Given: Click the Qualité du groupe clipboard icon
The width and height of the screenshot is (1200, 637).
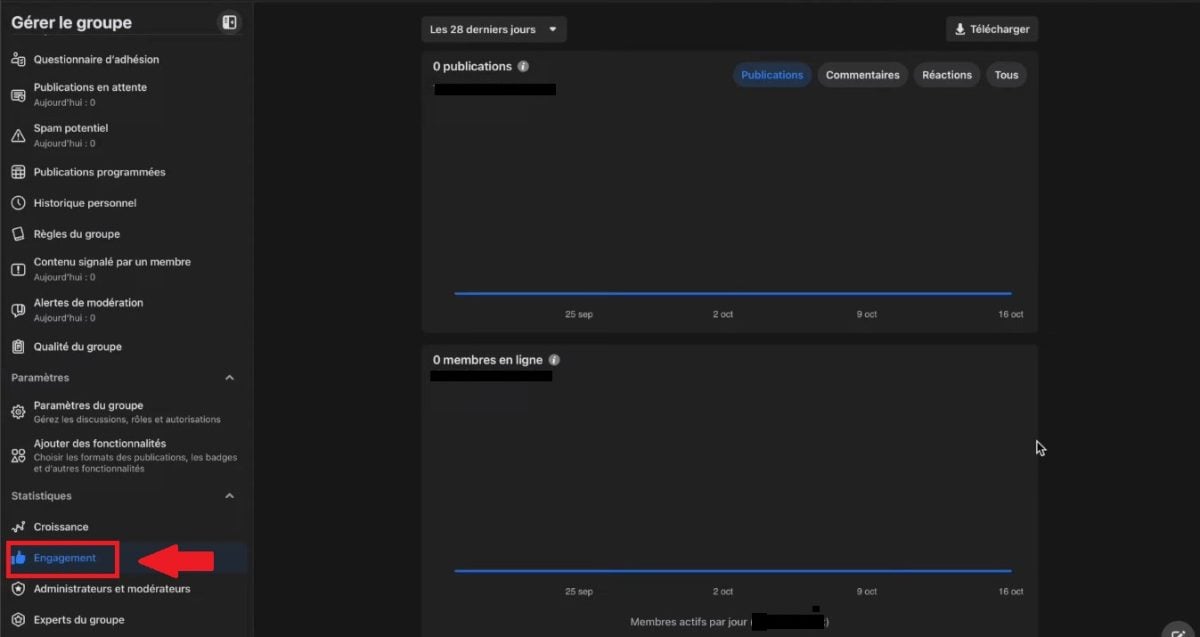Looking at the screenshot, I should coord(18,347).
